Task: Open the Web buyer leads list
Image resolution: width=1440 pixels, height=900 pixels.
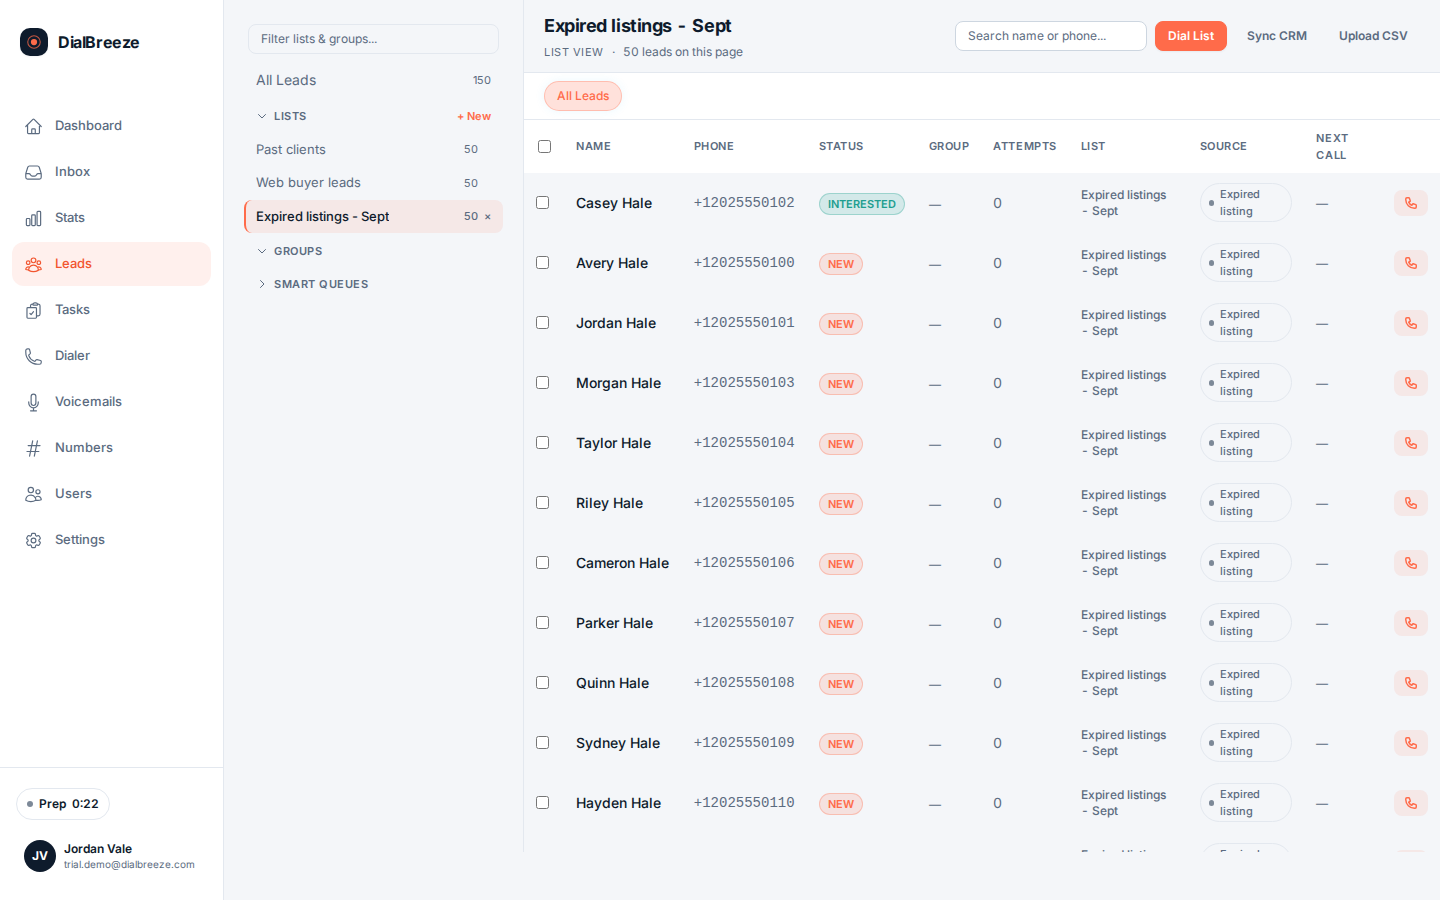Action: click(x=373, y=183)
